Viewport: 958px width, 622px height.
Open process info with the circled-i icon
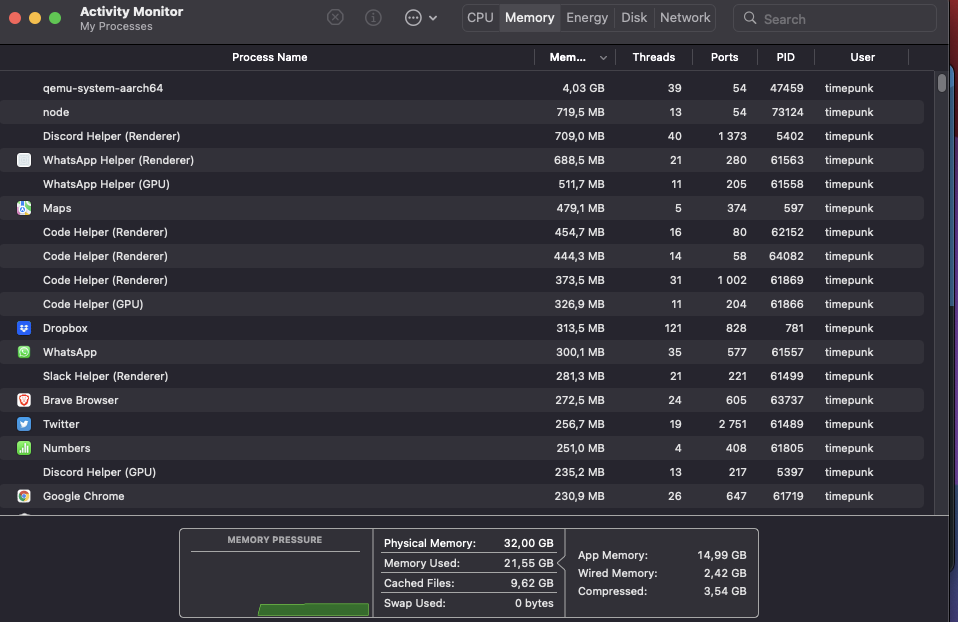[x=373, y=17]
